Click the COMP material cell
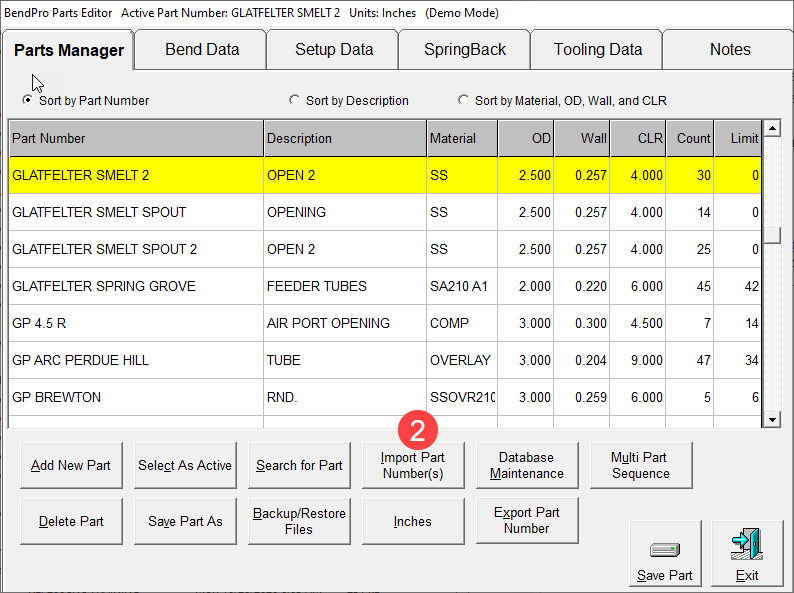Viewport: 794px width, 593px height. pyautogui.click(x=462, y=323)
